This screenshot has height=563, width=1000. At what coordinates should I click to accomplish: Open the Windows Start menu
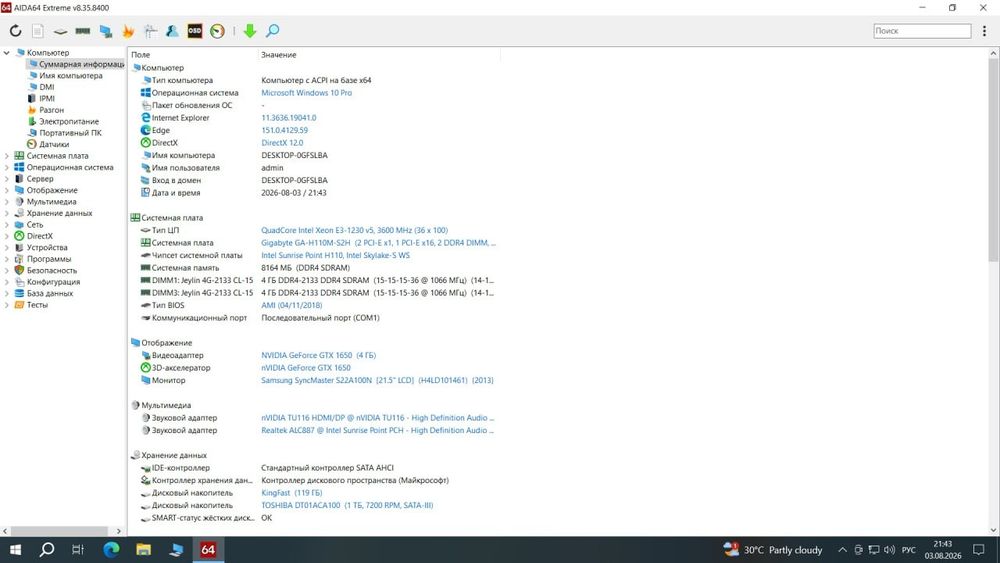tap(15, 550)
